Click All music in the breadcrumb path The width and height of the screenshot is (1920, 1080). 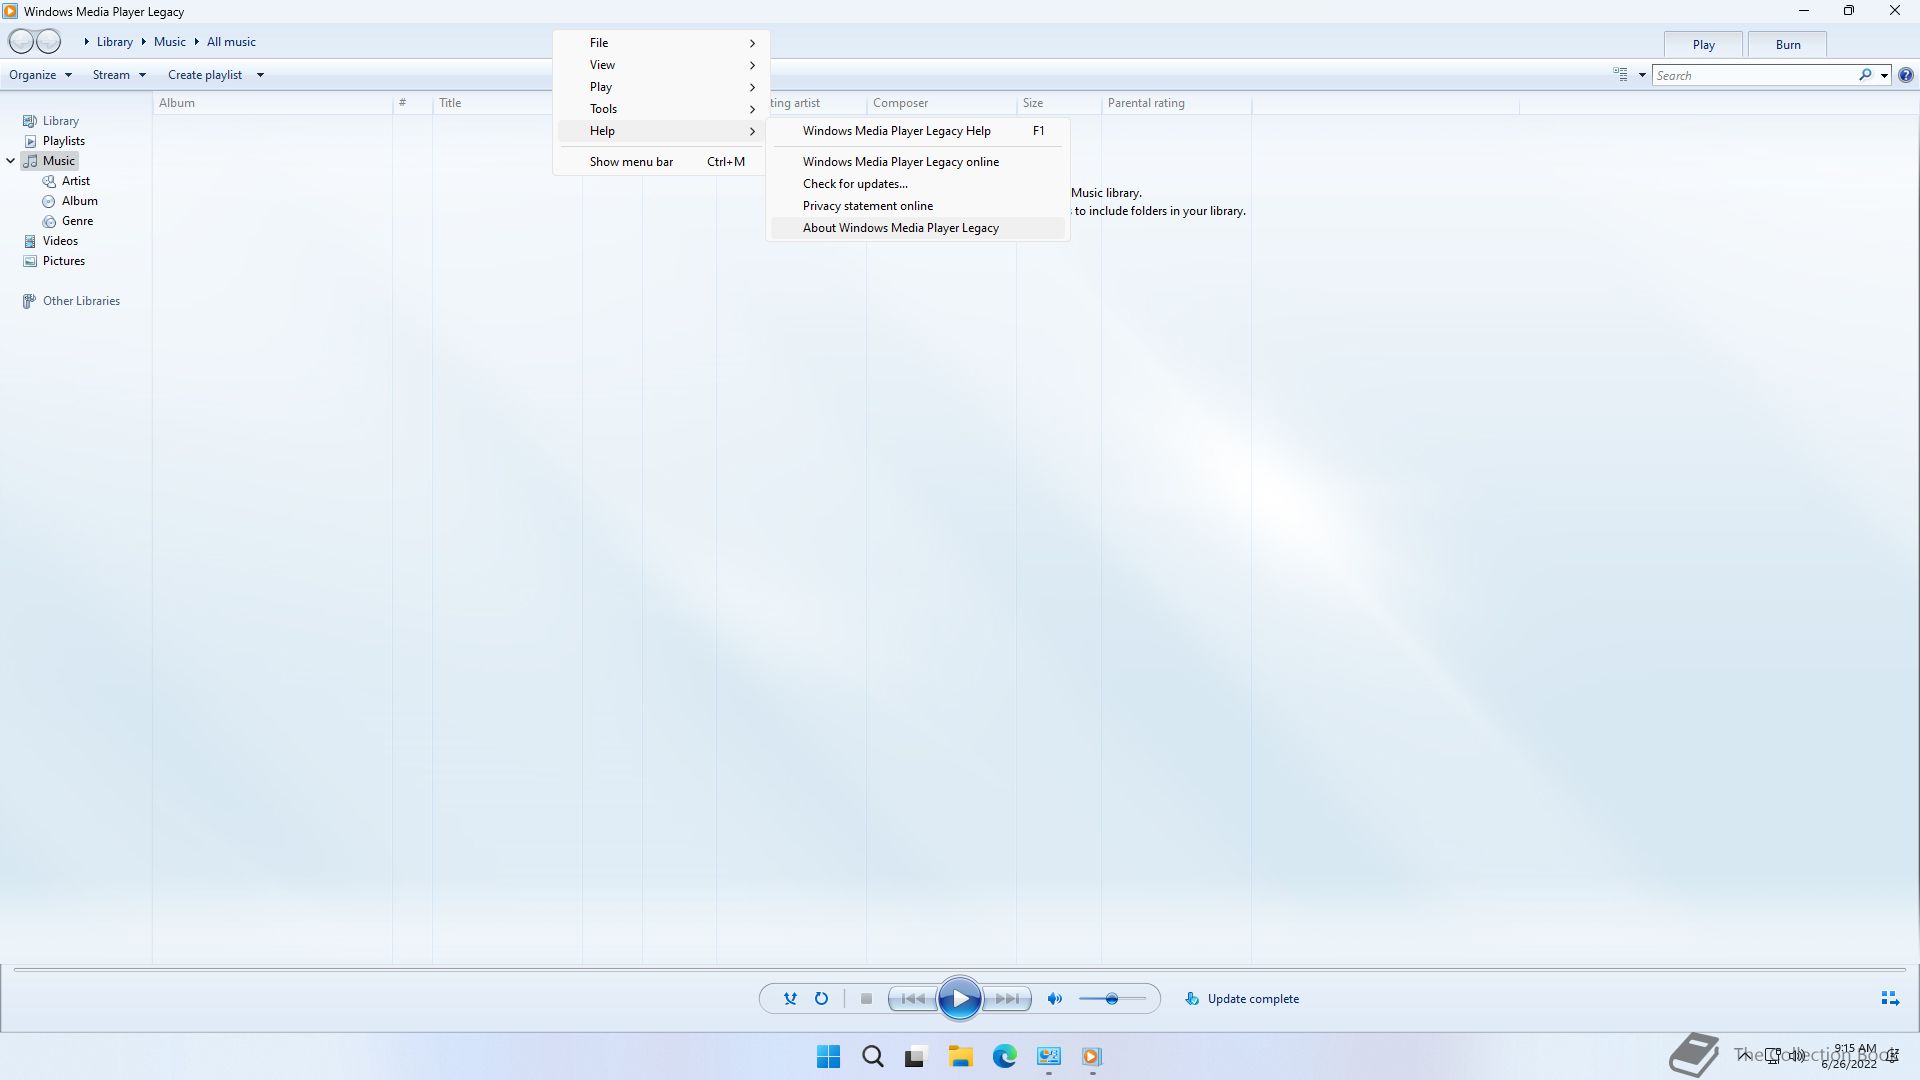click(231, 42)
